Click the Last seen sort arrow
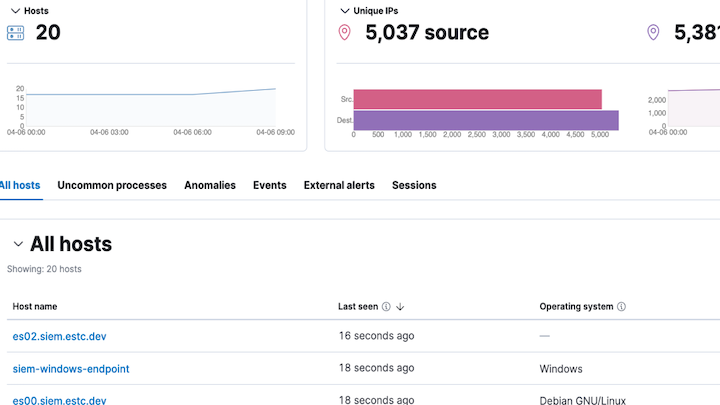The width and height of the screenshot is (720, 405). pyautogui.click(x=400, y=306)
